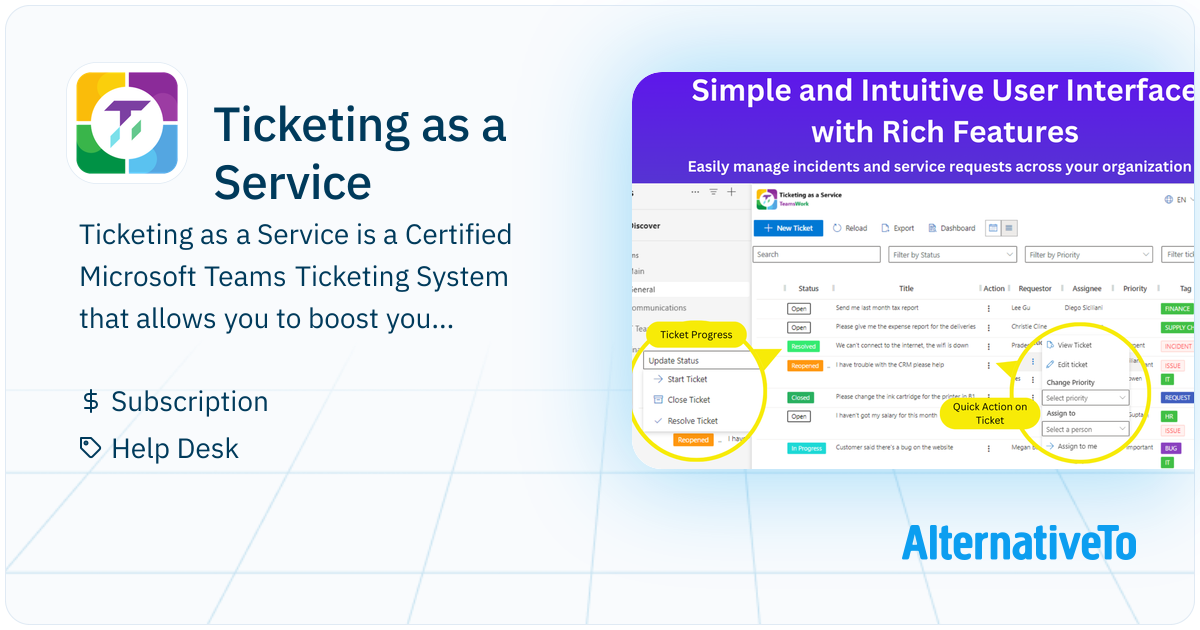Click the FINANCE tag
Image resolution: width=1200 pixels, height=630 pixels.
(x=1177, y=309)
